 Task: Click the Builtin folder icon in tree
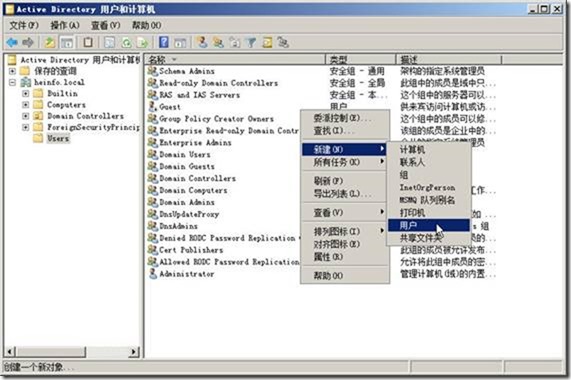point(38,93)
